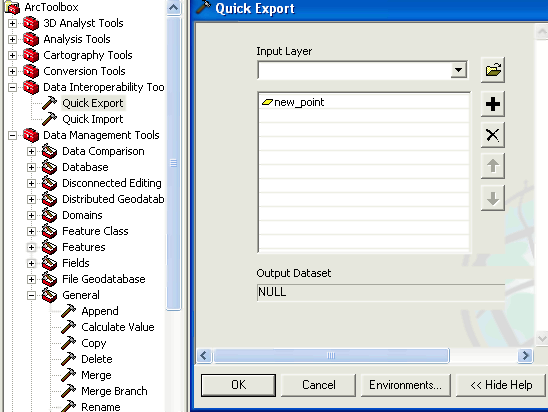This screenshot has width=548, height=412.
Task: Select the Feature Class label
Action: 95,231
